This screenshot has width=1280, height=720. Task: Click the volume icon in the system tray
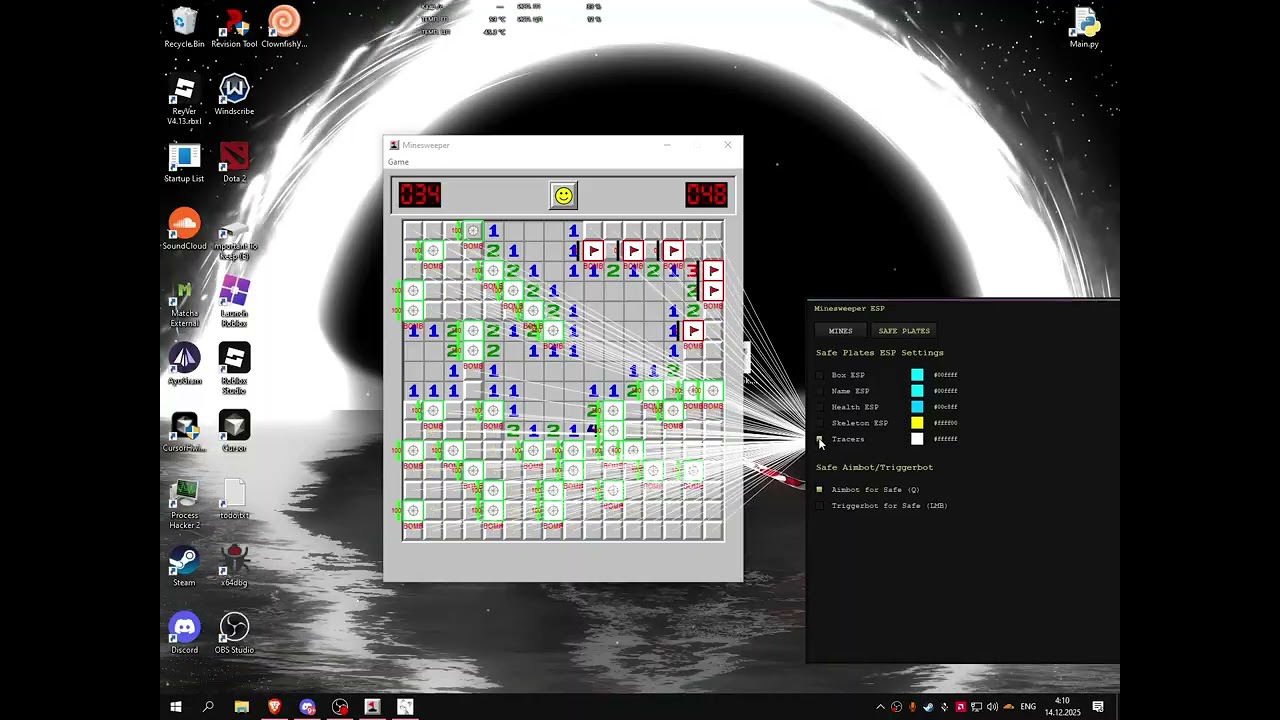(992, 707)
